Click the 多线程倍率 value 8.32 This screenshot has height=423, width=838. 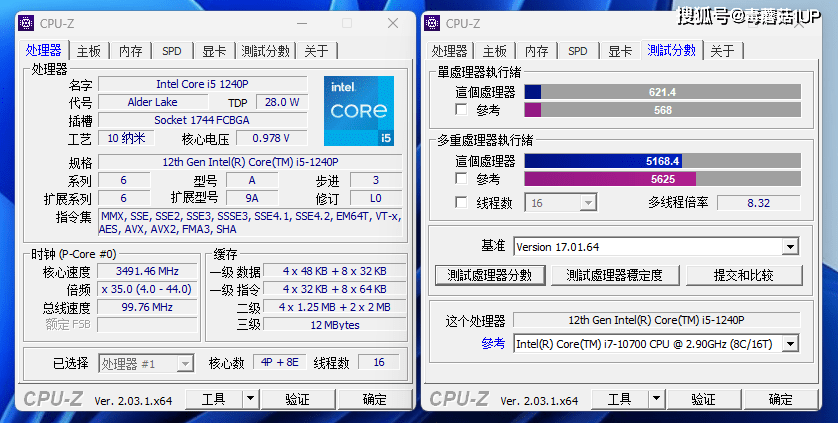(x=759, y=203)
